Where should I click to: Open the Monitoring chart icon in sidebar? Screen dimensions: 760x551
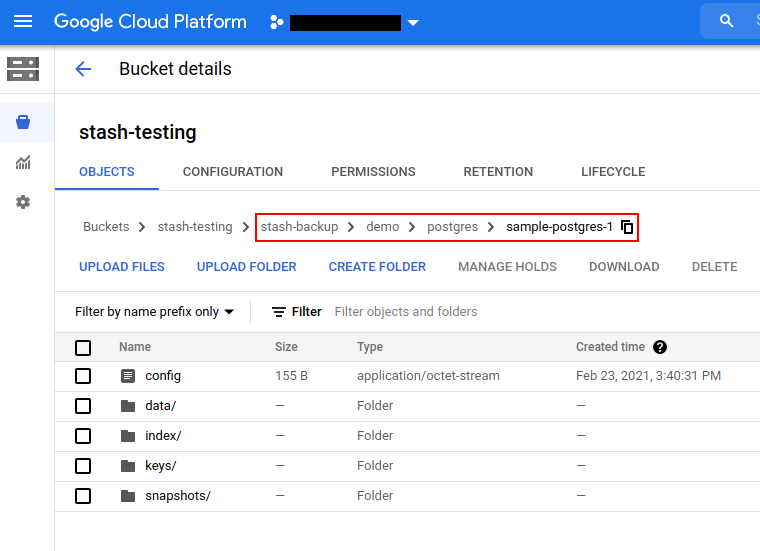click(x=23, y=163)
